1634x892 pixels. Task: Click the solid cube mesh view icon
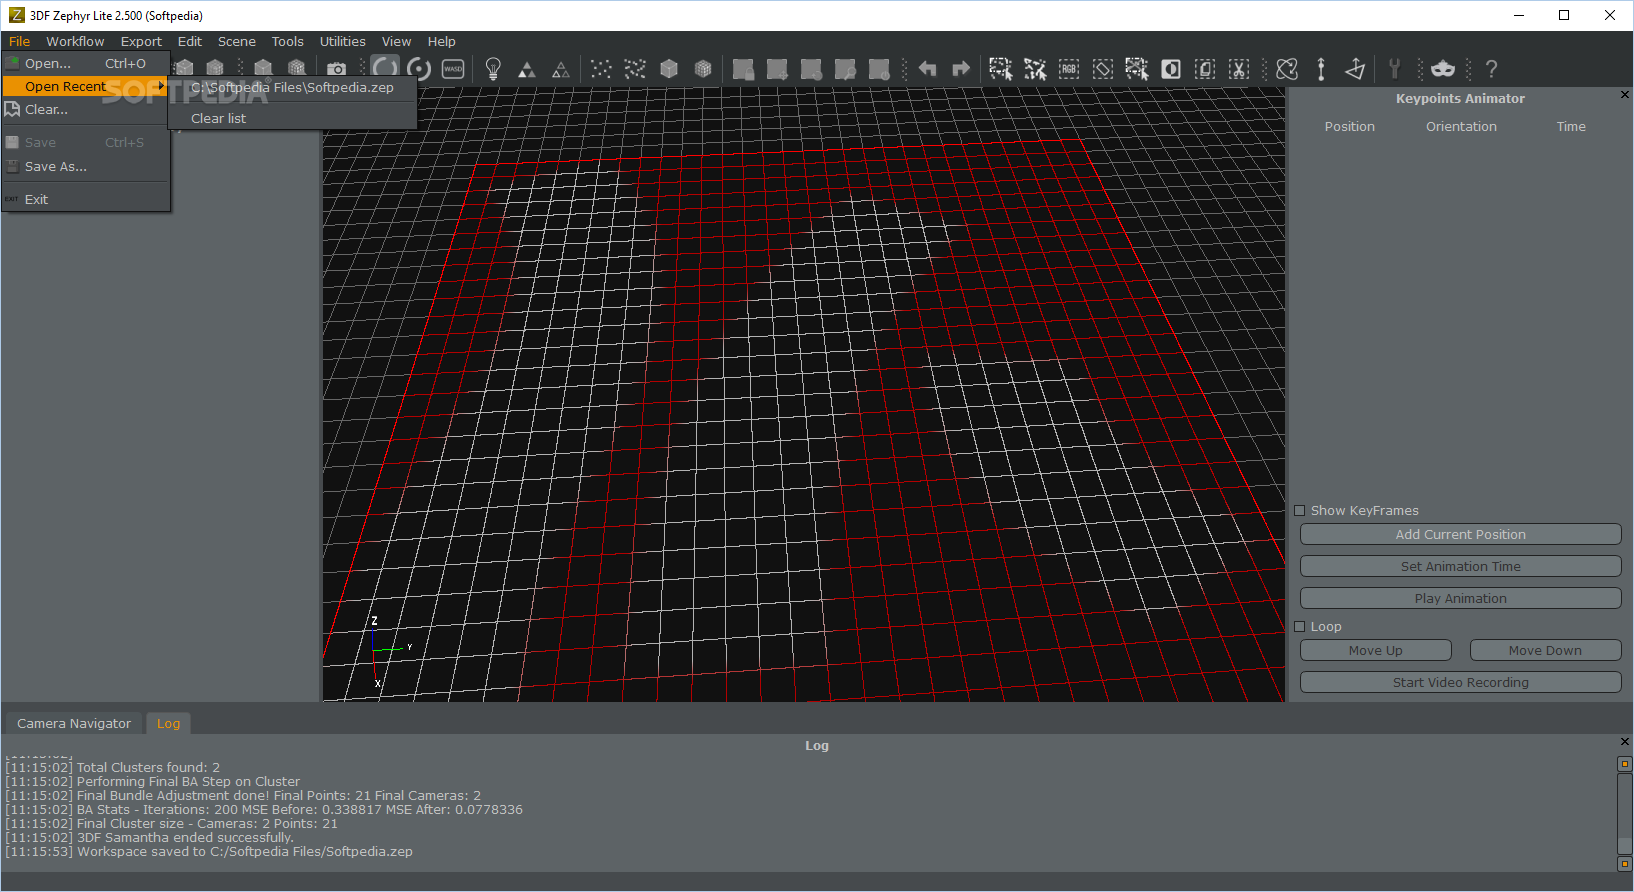(669, 69)
